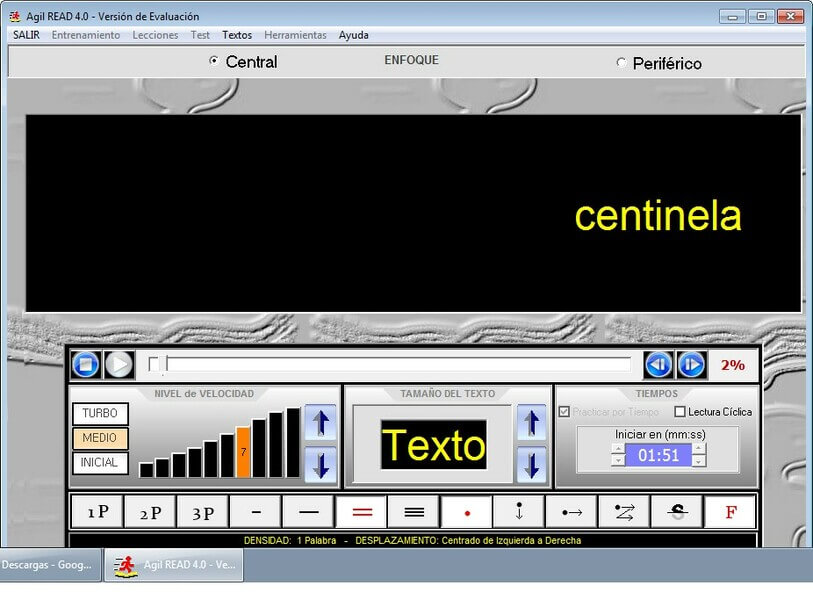This screenshot has height=600, width=813.
Task: Open the Textos menu
Action: (237, 35)
